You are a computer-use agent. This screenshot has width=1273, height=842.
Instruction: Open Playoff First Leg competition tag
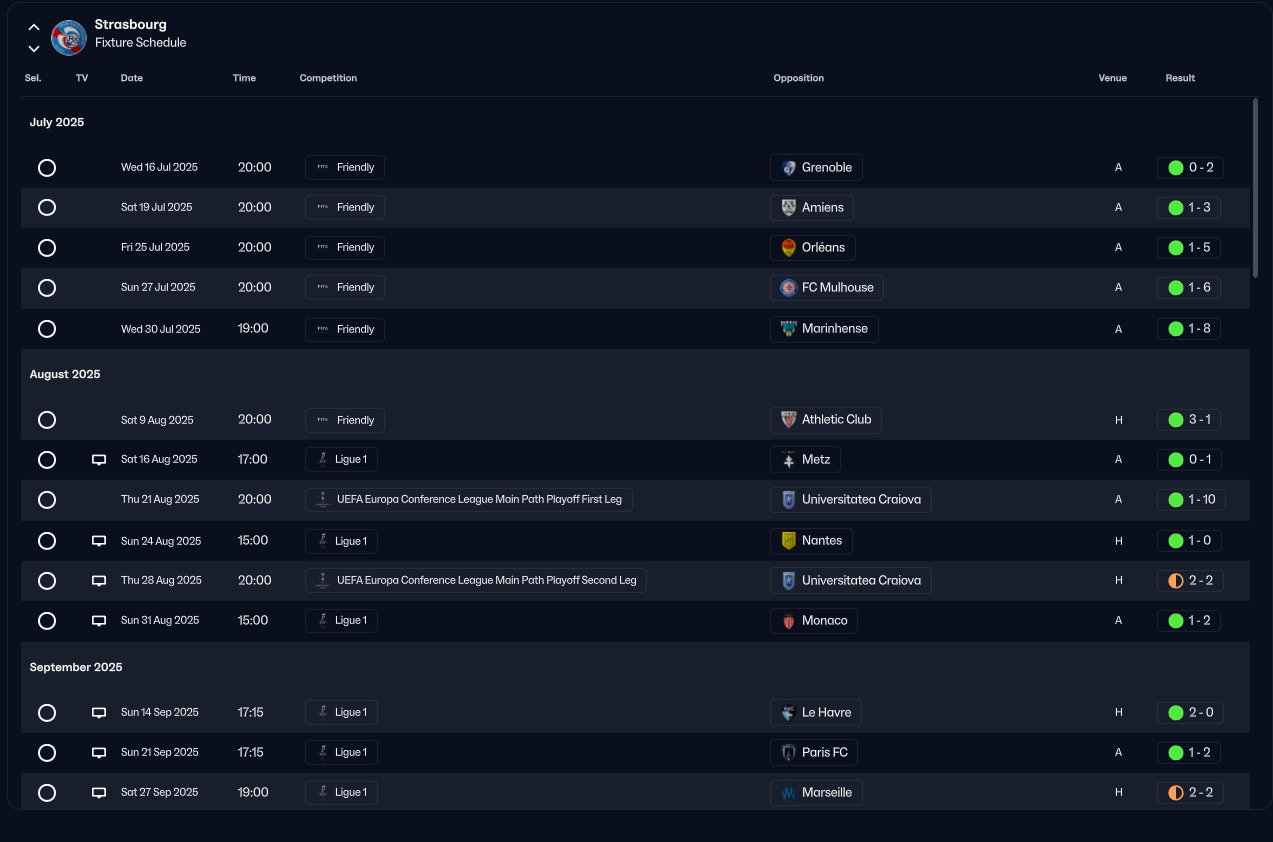pos(469,499)
